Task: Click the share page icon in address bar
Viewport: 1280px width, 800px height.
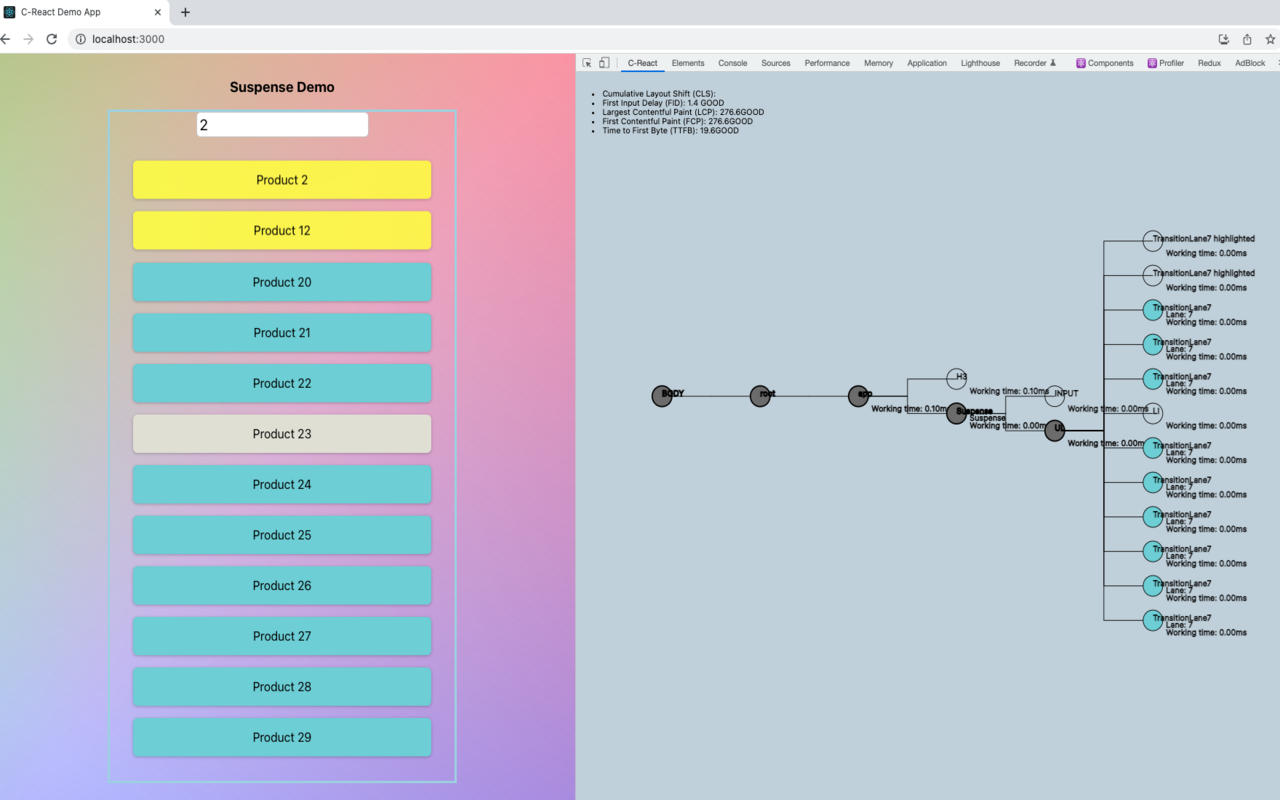Action: tap(1247, 39)
